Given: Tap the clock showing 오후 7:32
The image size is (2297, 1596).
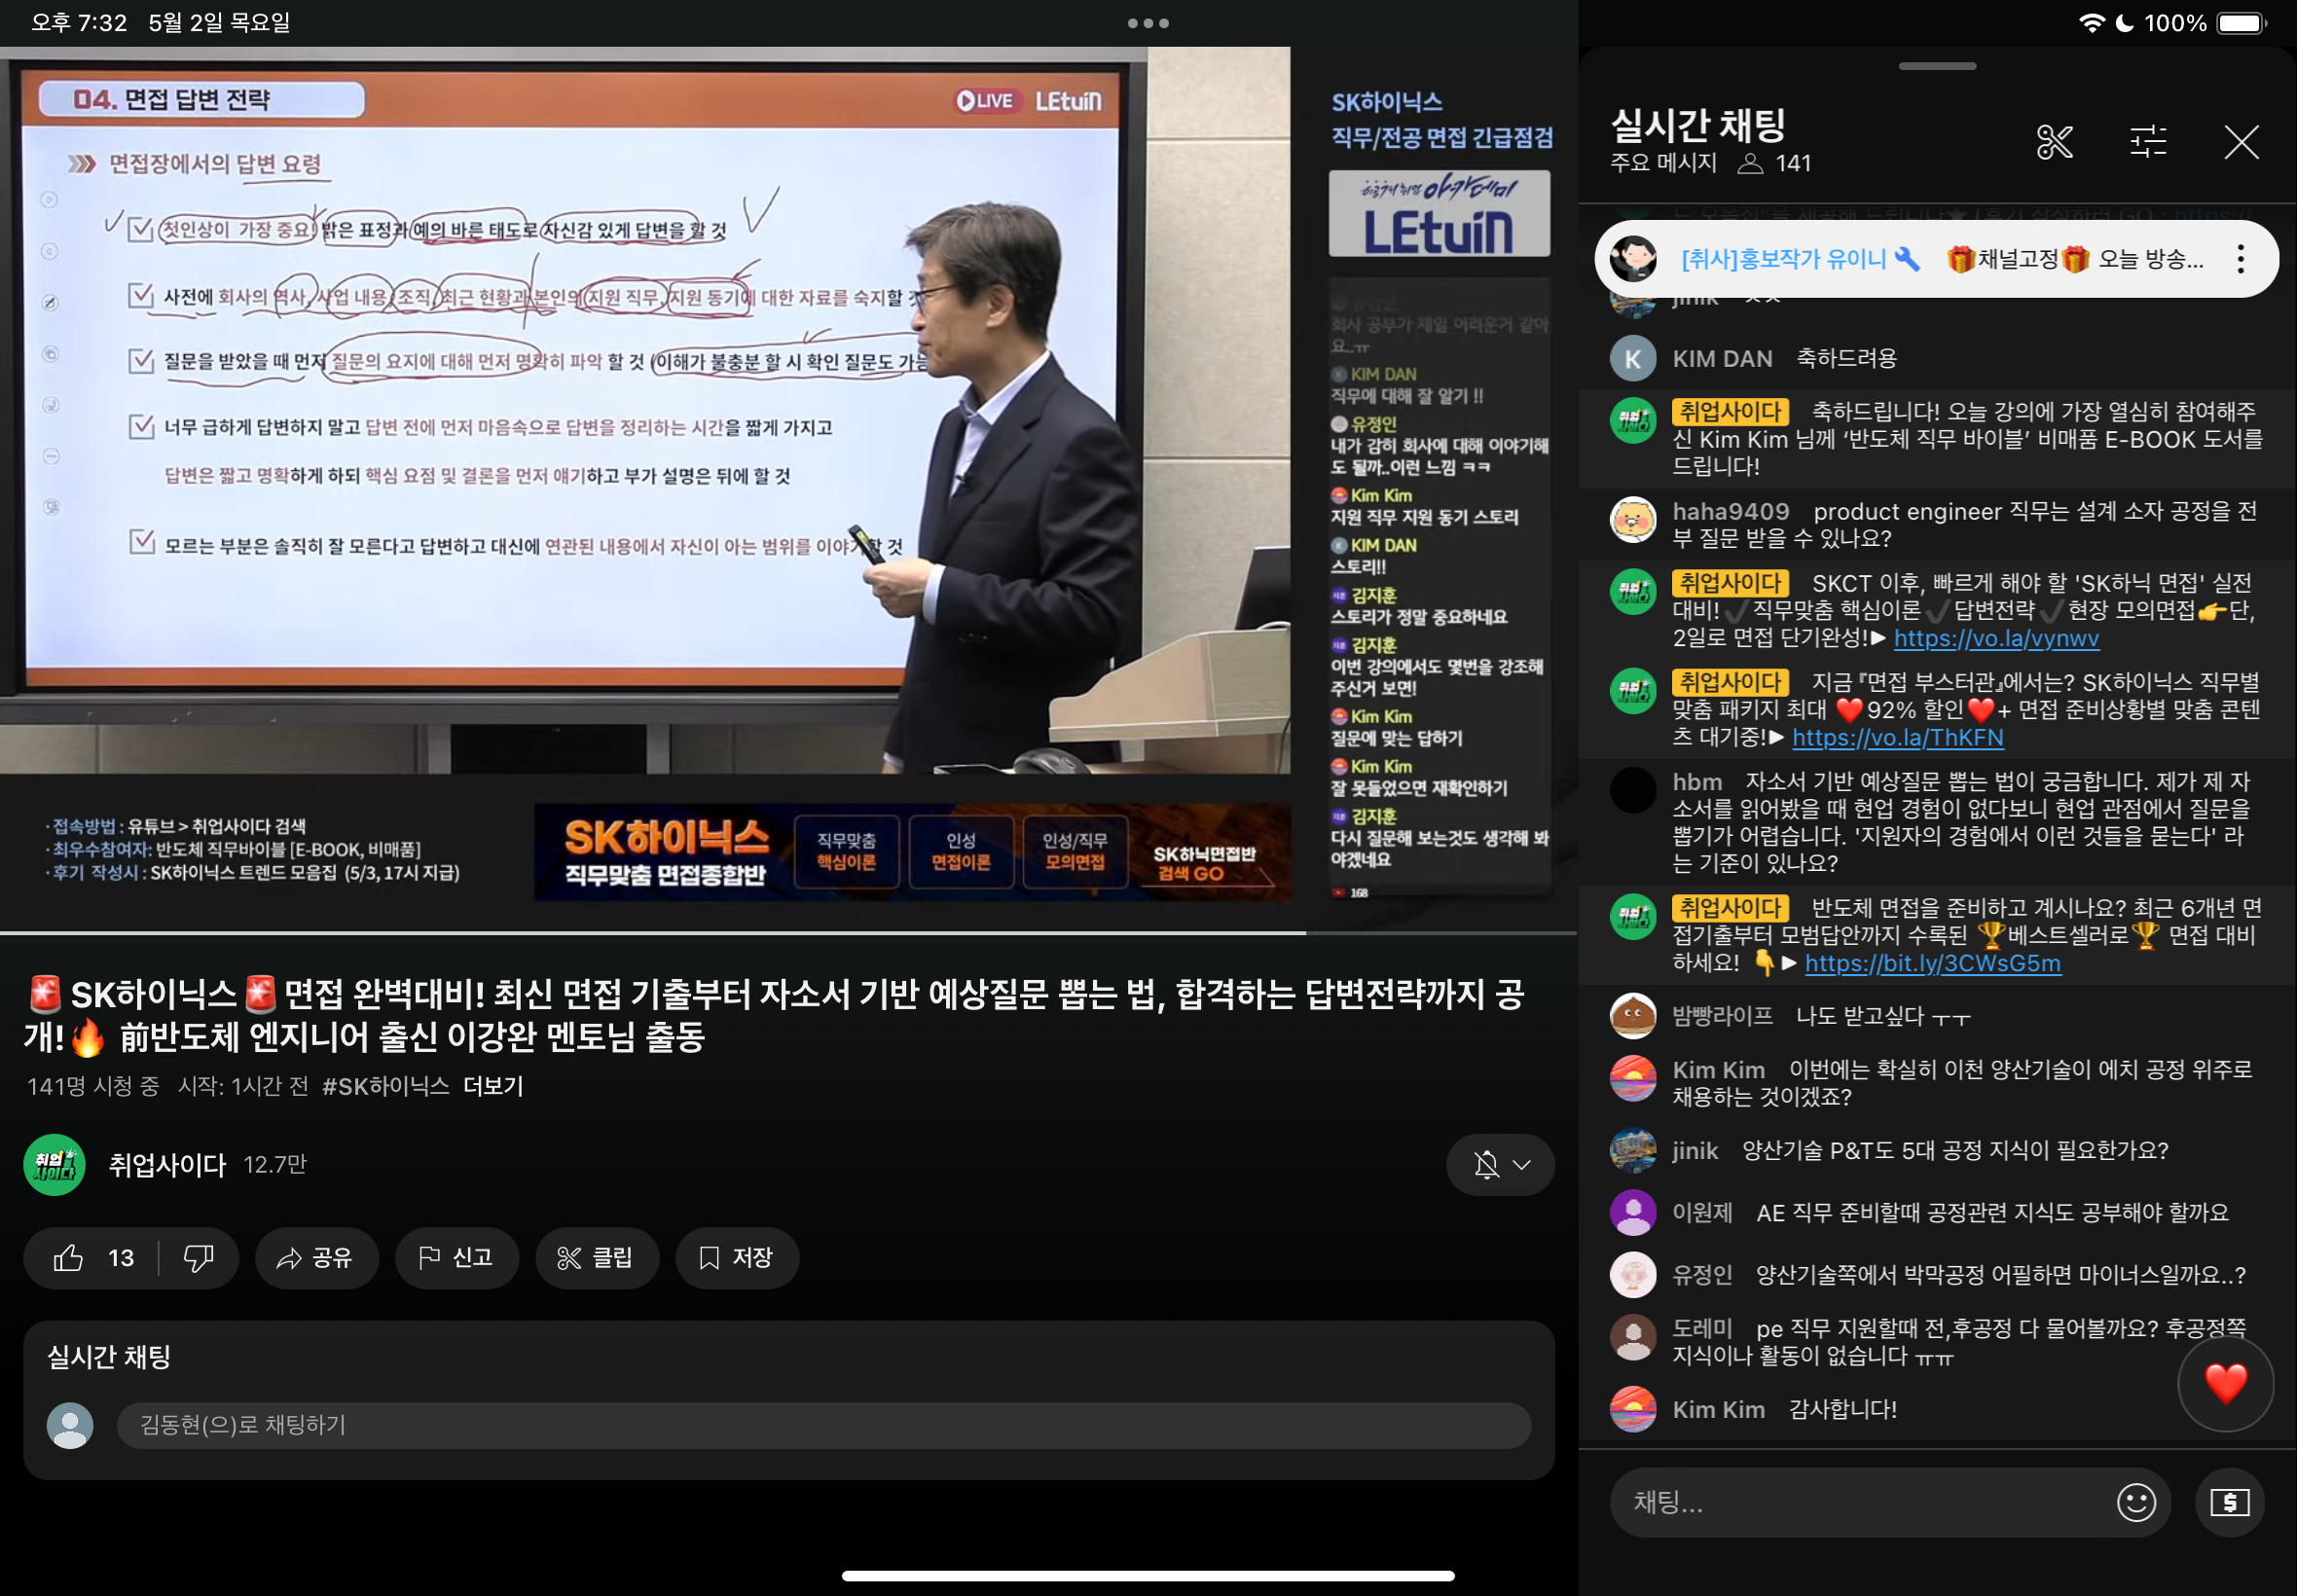Looking at the screenshot, I should [x=79, y=23].
